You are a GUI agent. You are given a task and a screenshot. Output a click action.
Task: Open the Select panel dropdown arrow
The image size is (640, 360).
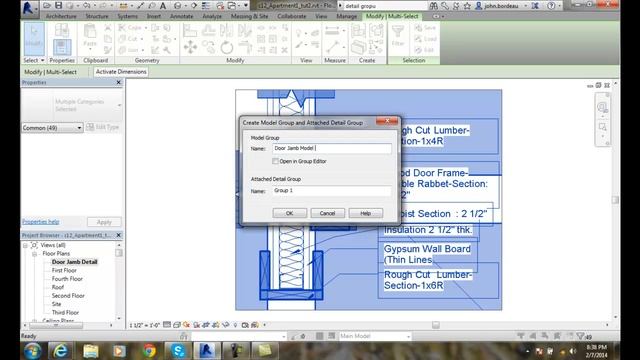tap(42, 60)
